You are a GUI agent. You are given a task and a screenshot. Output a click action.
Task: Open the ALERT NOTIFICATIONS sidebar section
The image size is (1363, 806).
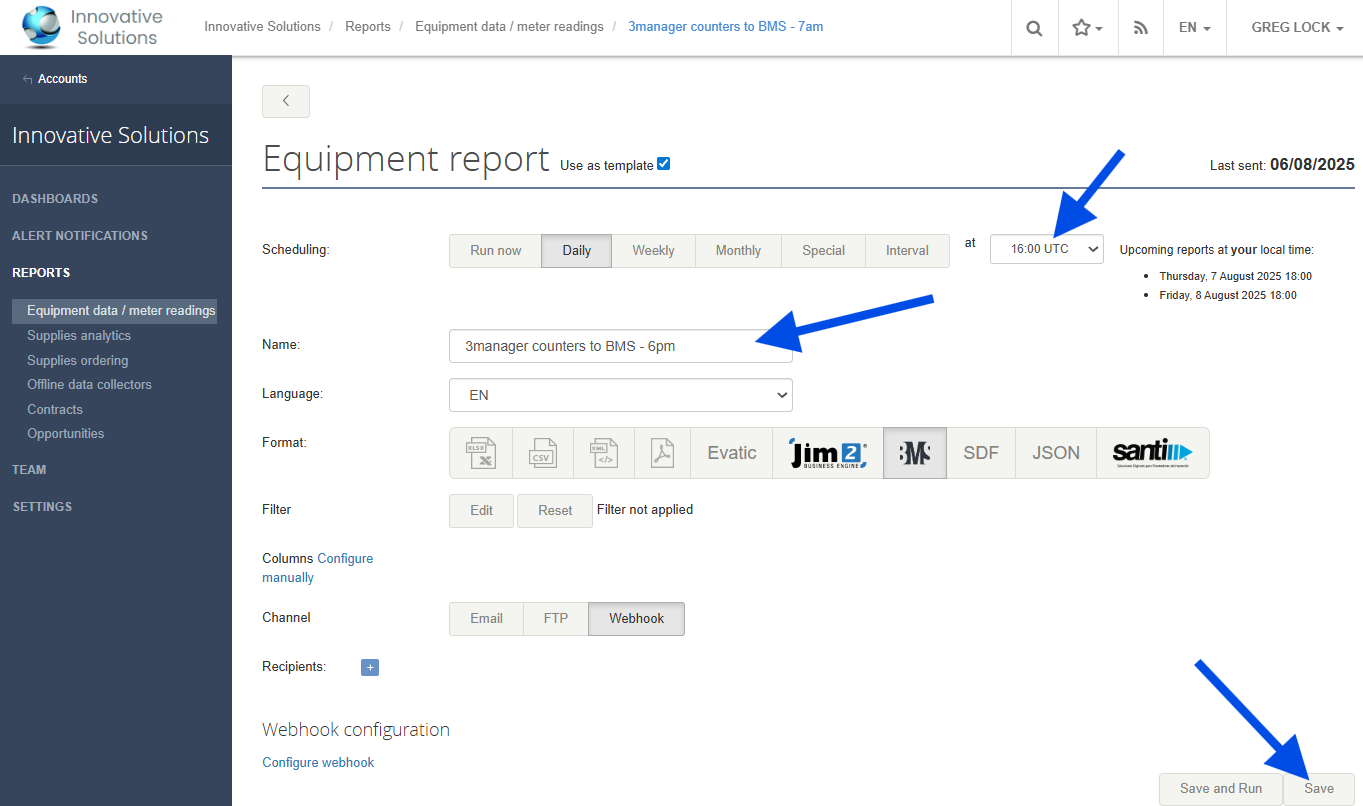[80, 236]
